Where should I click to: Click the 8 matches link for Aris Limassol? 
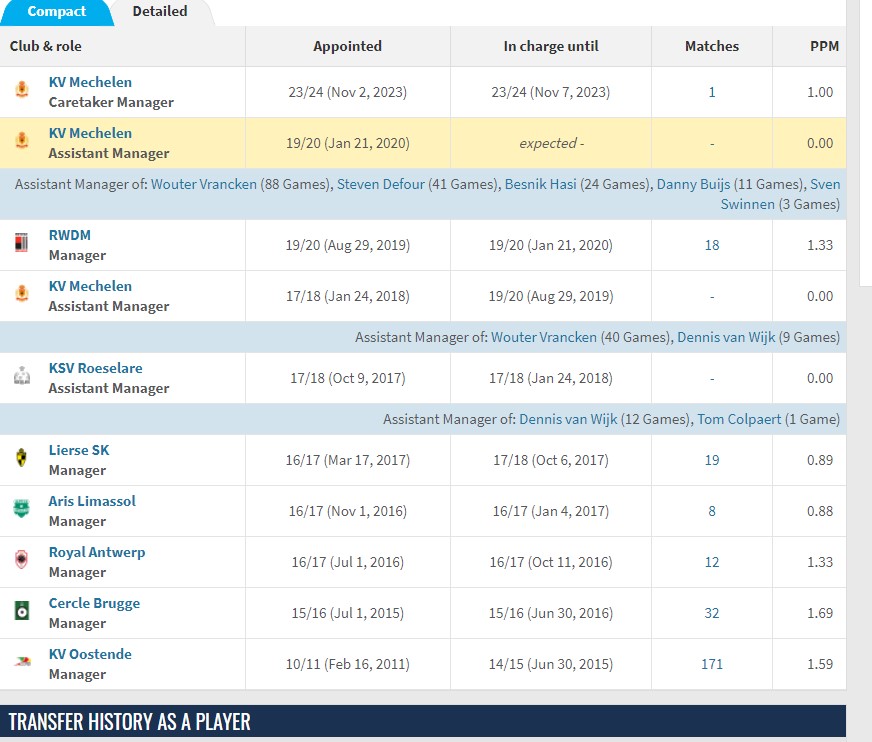[x=712, y=511]
